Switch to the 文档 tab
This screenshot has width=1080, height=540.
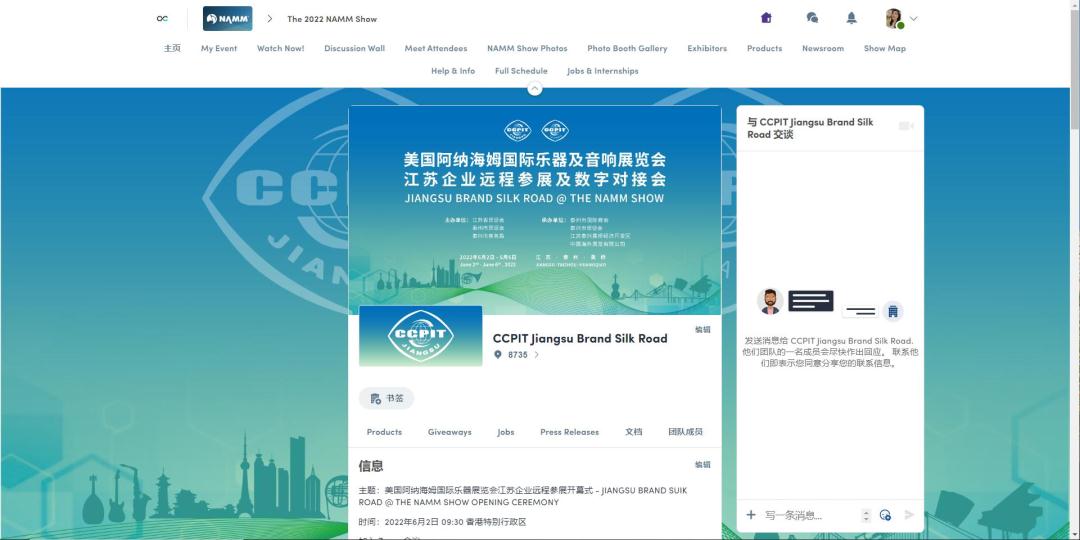point(634,432)
